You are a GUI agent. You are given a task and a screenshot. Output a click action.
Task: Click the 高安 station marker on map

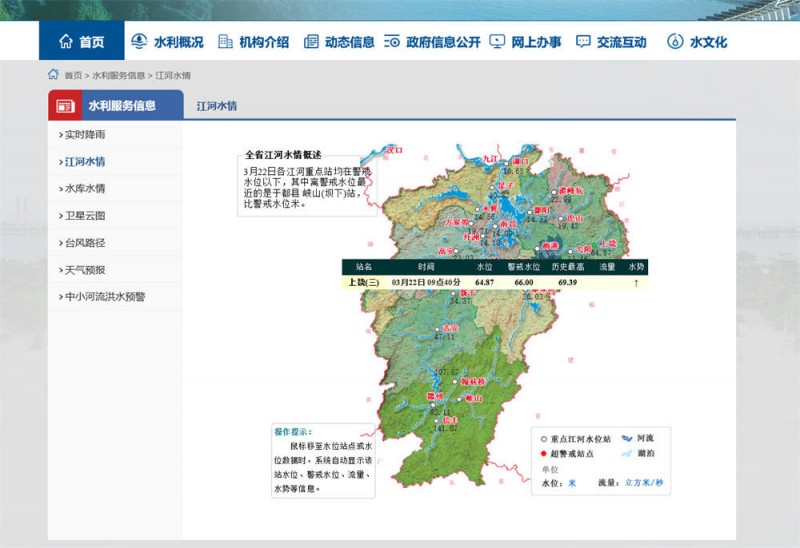click(456, 251)
